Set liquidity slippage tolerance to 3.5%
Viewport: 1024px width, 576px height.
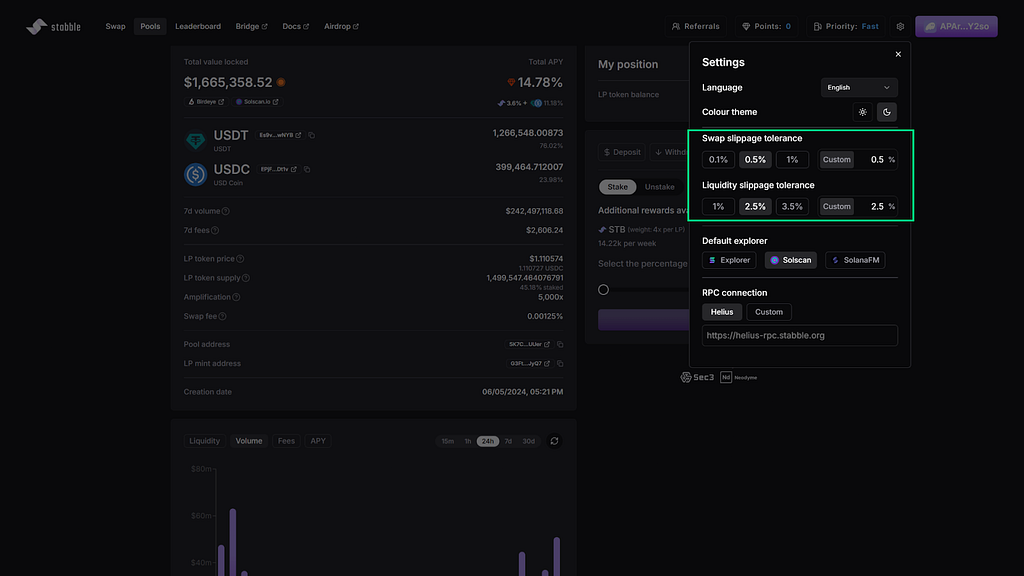(792, 206)
